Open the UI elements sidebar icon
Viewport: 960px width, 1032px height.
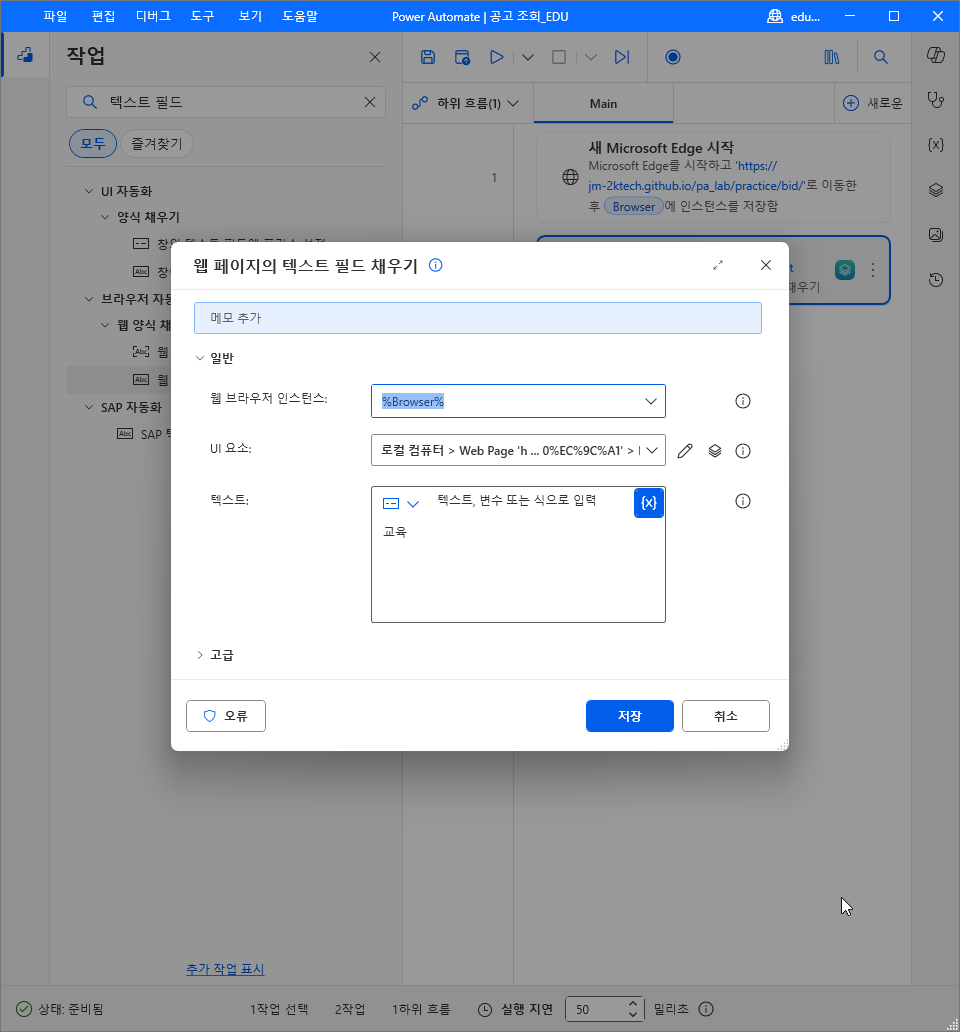(936, 190)
